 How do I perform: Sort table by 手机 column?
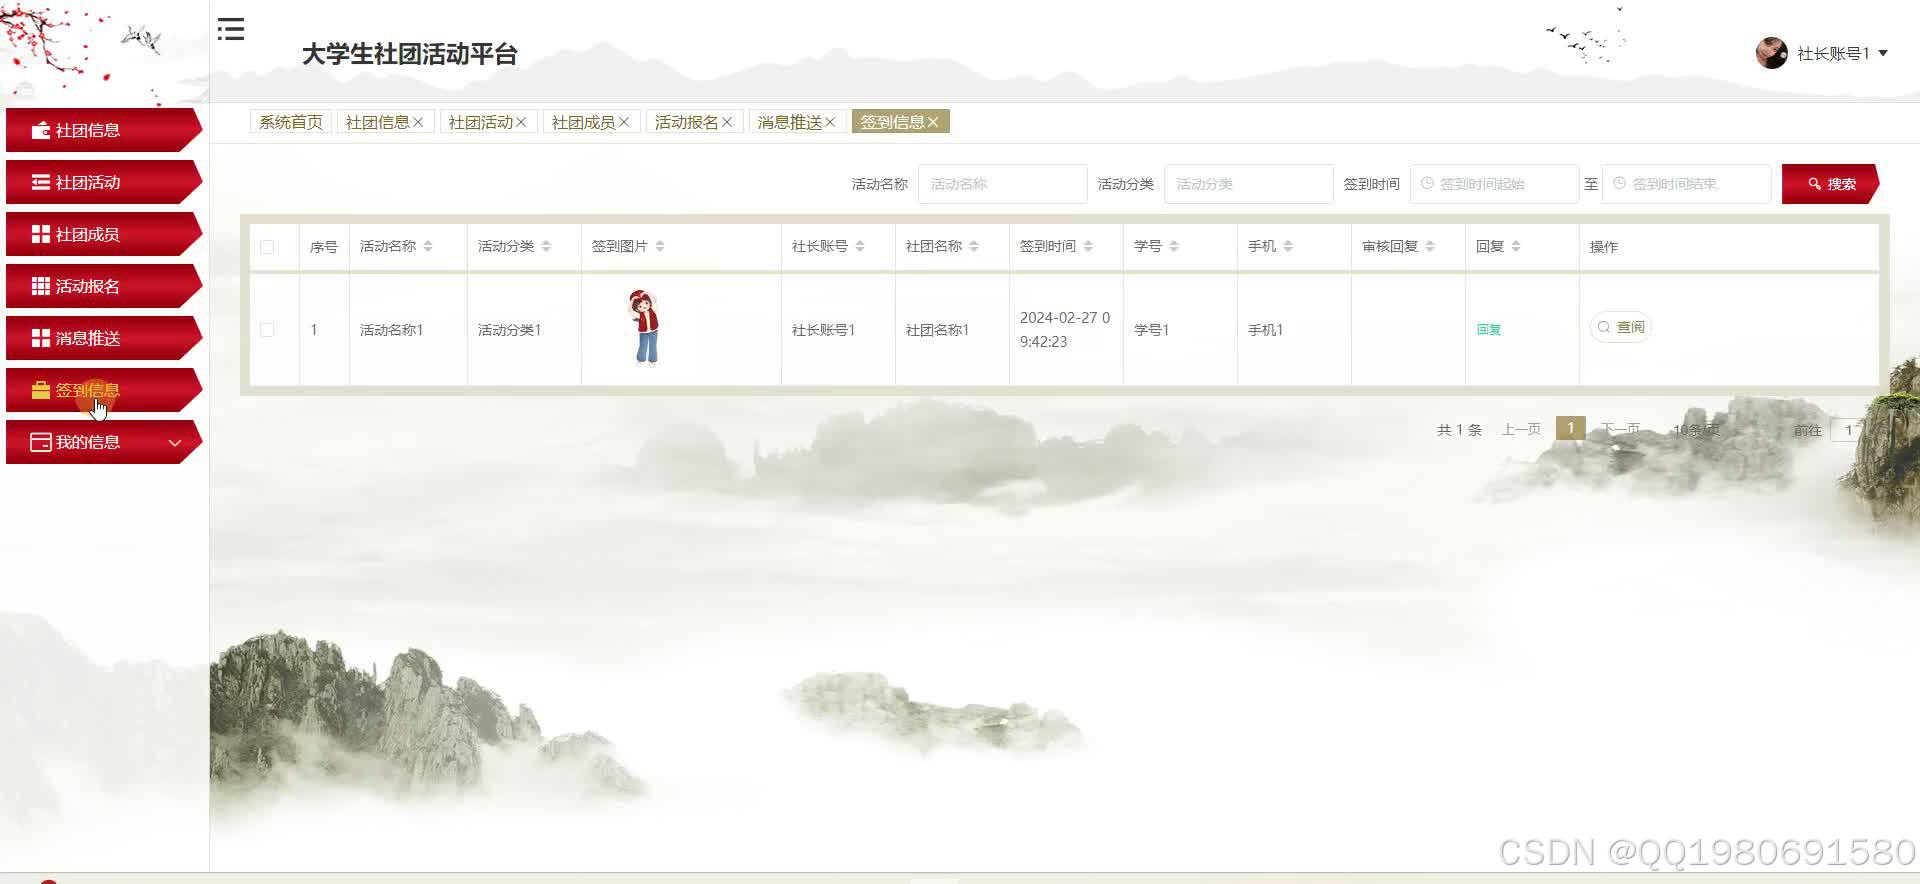pos(1288,246)
